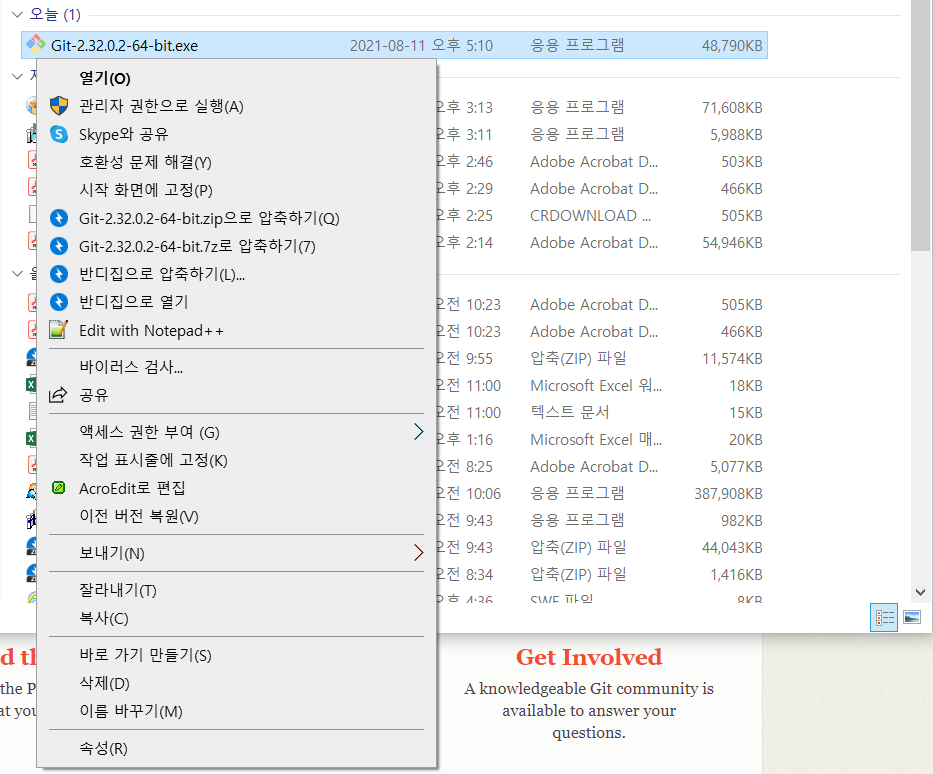Select 호환성 문제 해결(Y)
The height and width of the screenshot is (774, 933).
[x=236, y=162]
